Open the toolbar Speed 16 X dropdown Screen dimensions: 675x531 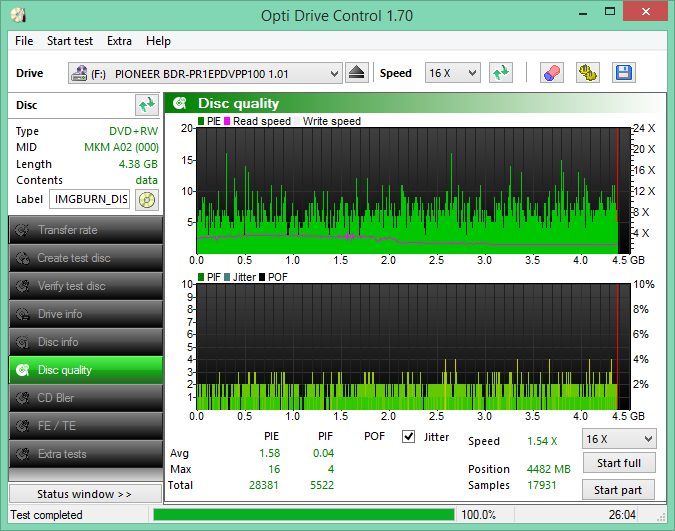click(x=452, y=73)
